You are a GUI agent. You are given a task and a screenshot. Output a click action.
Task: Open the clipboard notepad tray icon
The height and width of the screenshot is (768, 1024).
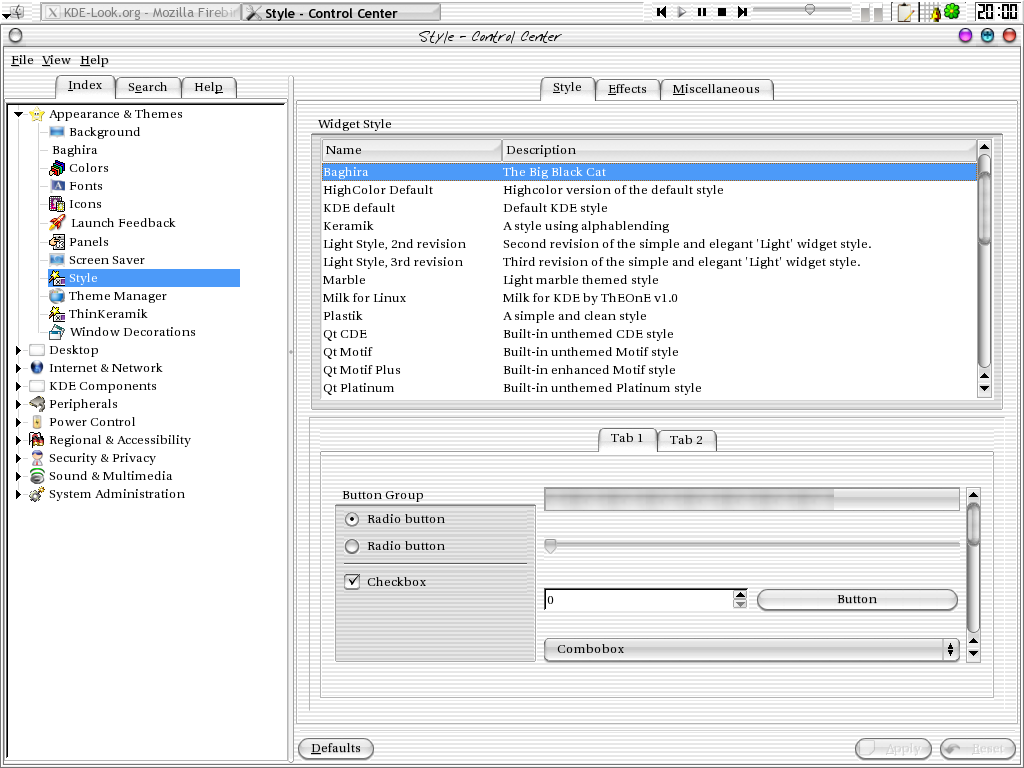coord(904,12)
